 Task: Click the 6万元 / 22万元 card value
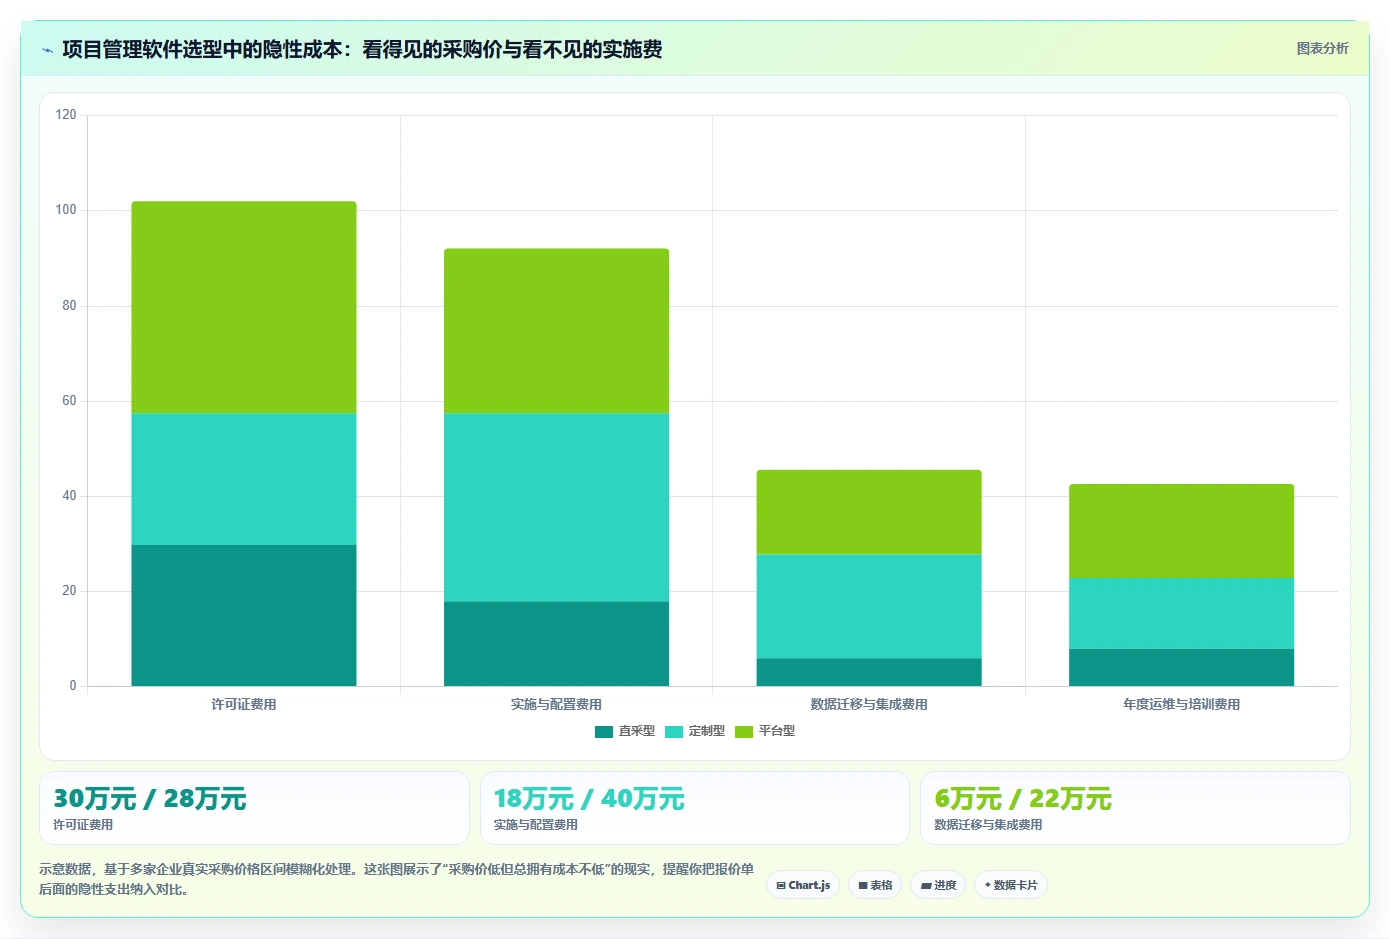pos(1023,799)
